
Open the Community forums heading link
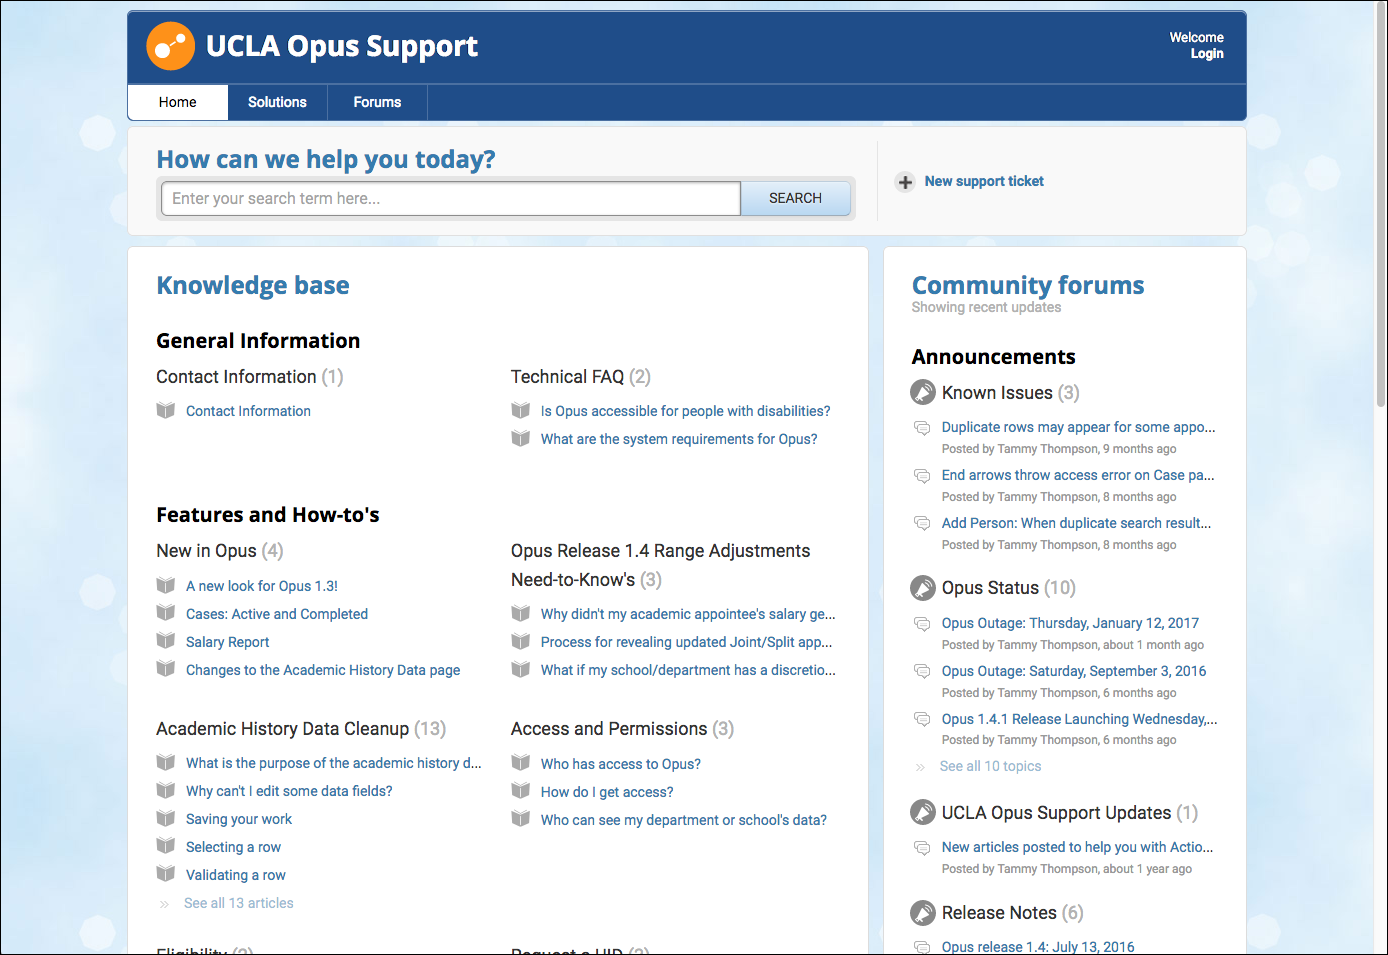click(x=1028, y=285)
